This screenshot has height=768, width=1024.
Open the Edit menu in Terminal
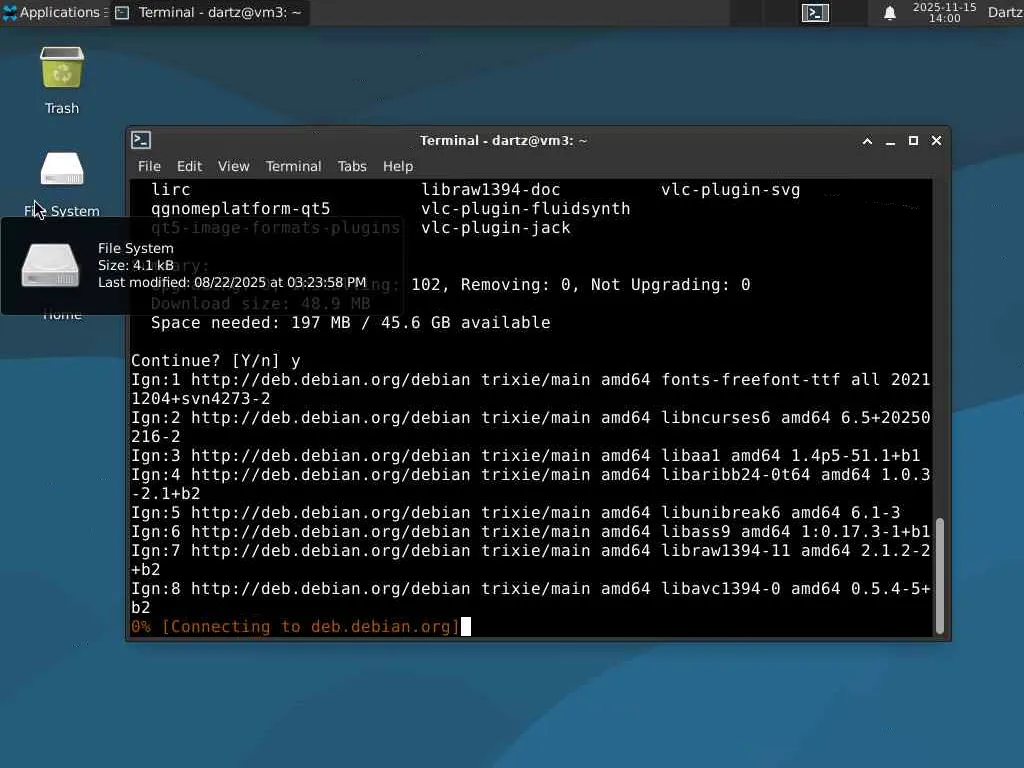(189, 167)
